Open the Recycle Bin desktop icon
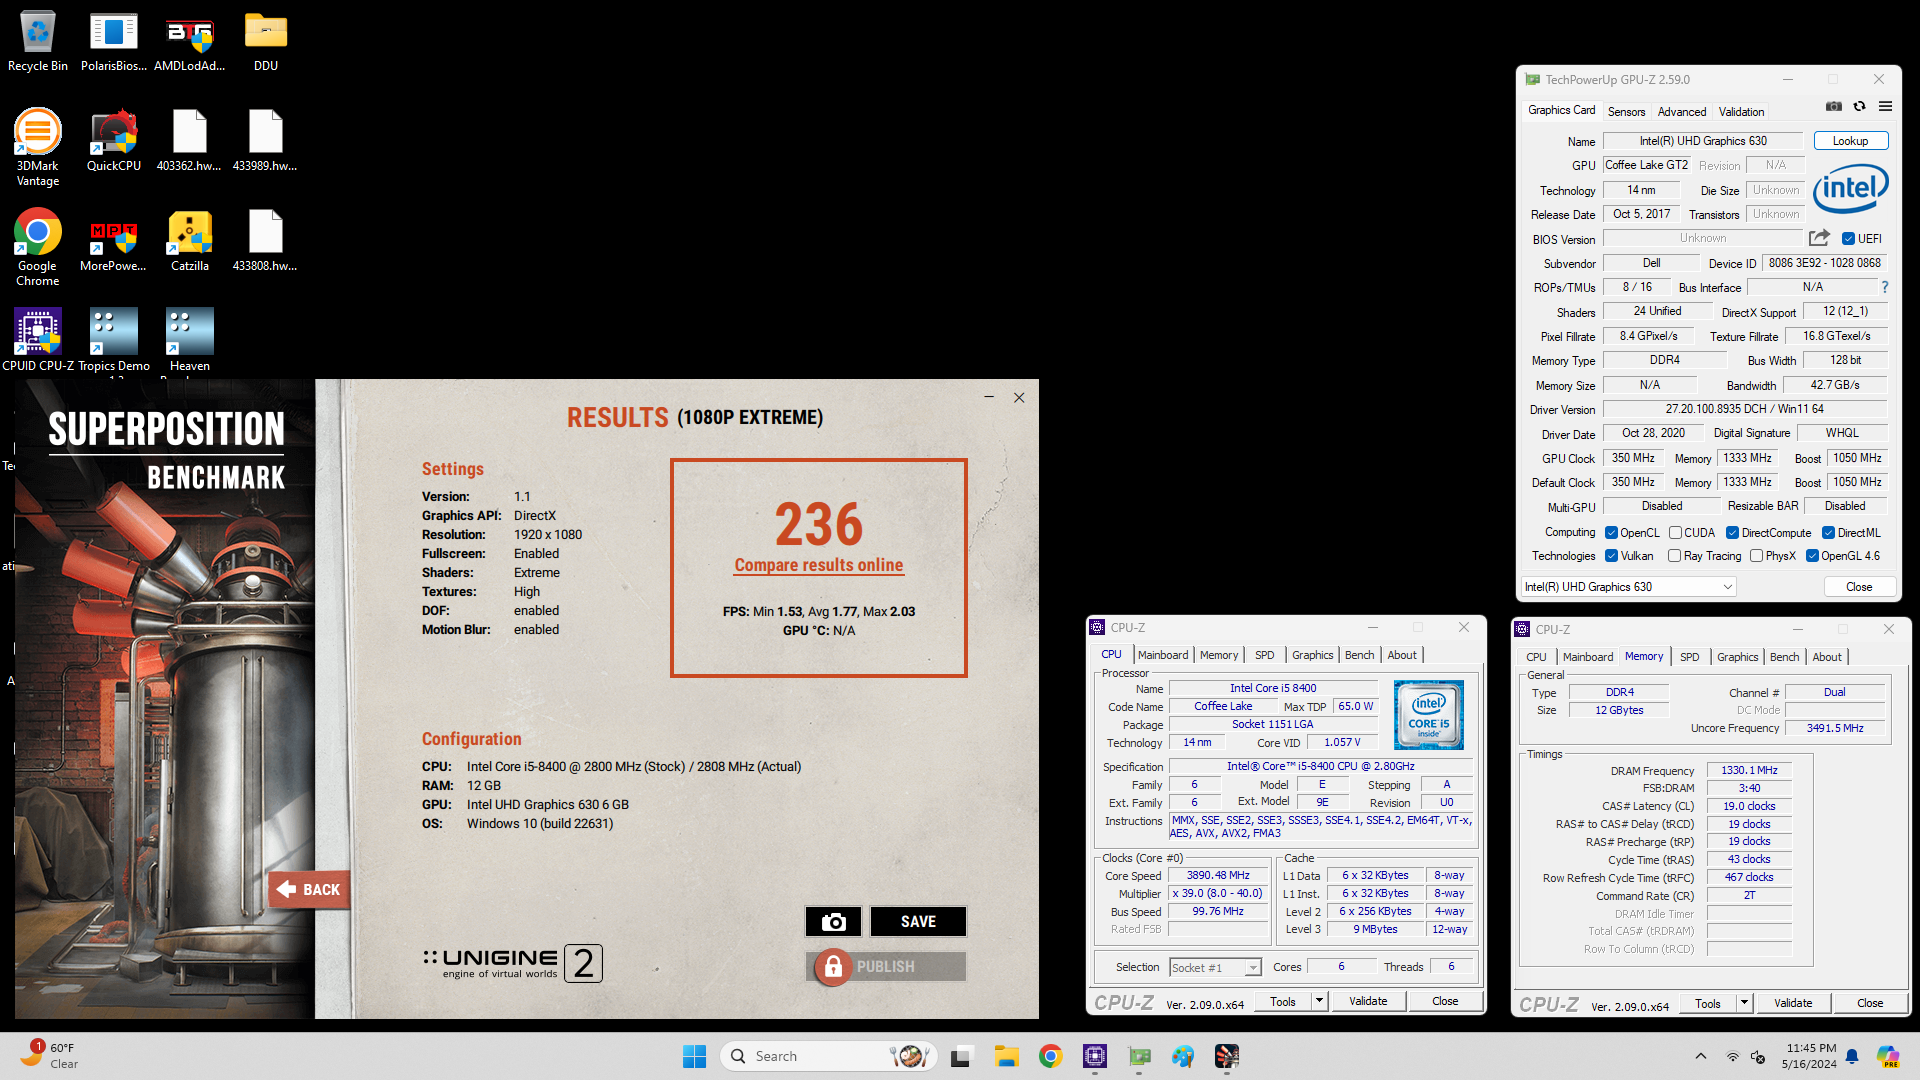Viewport: 1920px width, 1080px height. [38, 42]
